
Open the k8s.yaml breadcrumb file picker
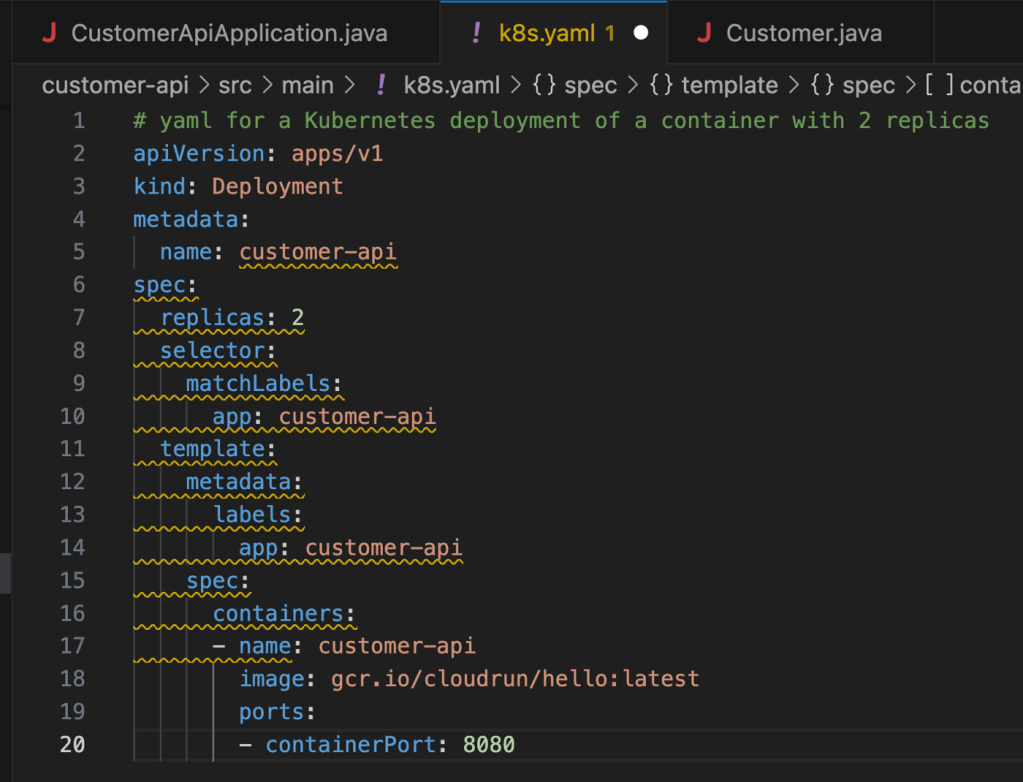pyautogui.click(x=451, y=85)
